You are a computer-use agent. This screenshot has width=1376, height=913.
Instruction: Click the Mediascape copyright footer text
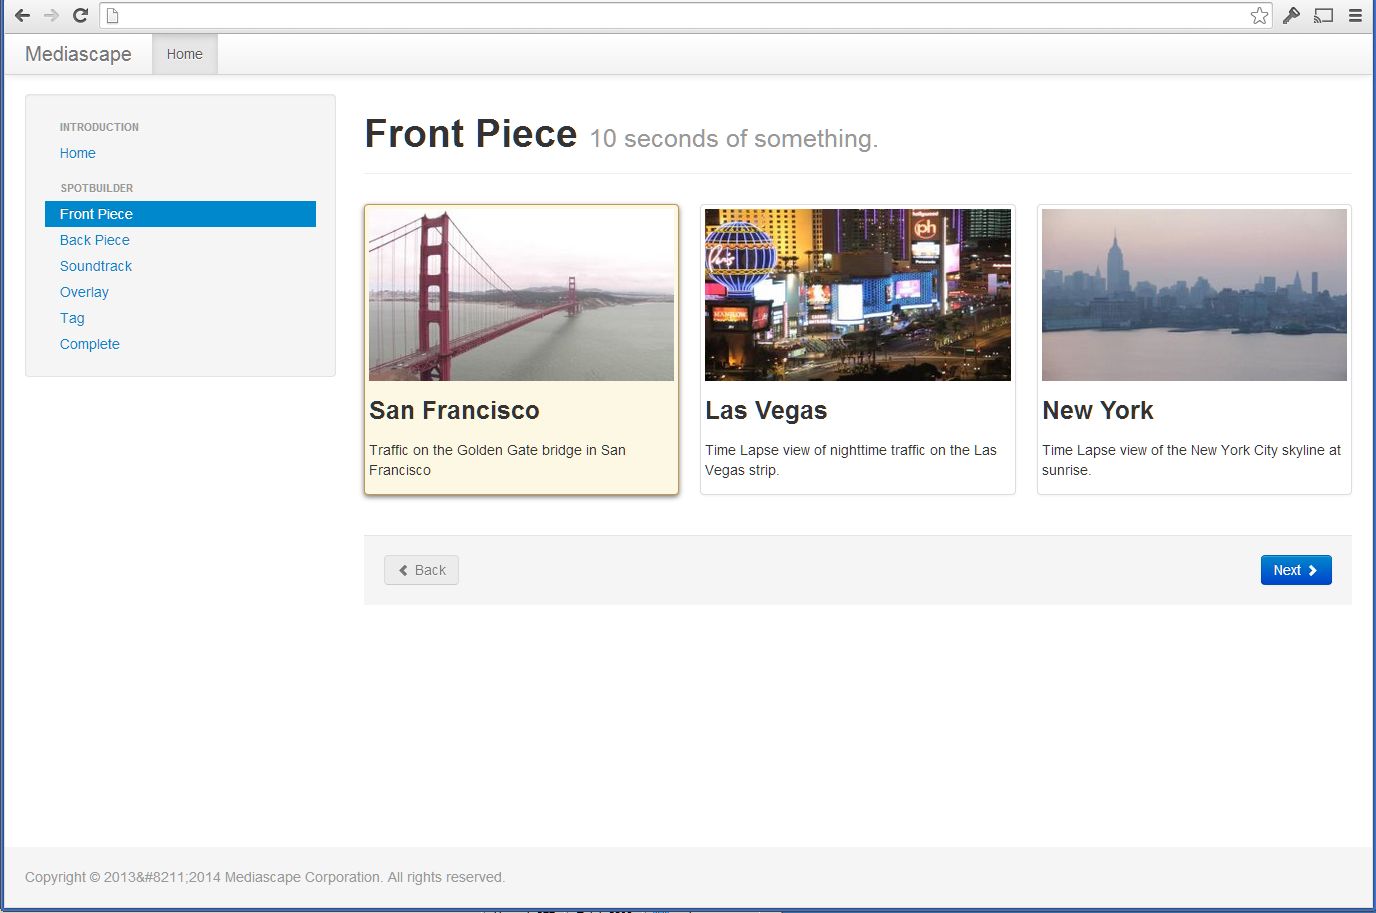coord(265,877)
